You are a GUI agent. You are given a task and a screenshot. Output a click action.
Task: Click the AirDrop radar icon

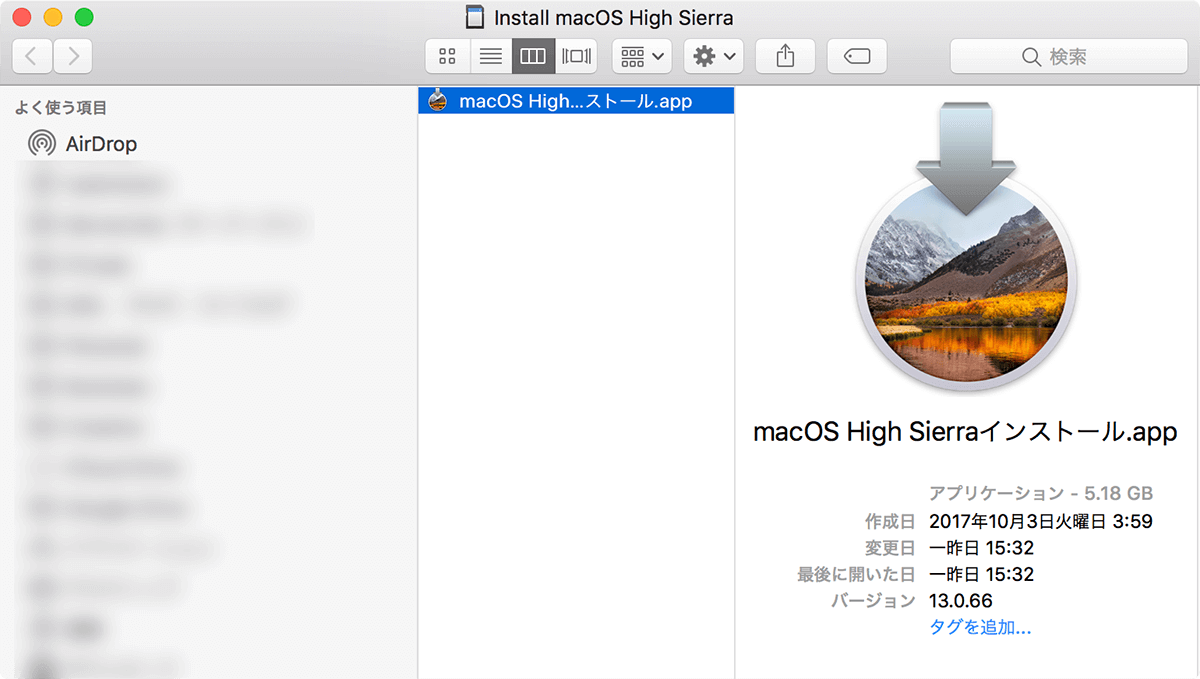(42, 144)
